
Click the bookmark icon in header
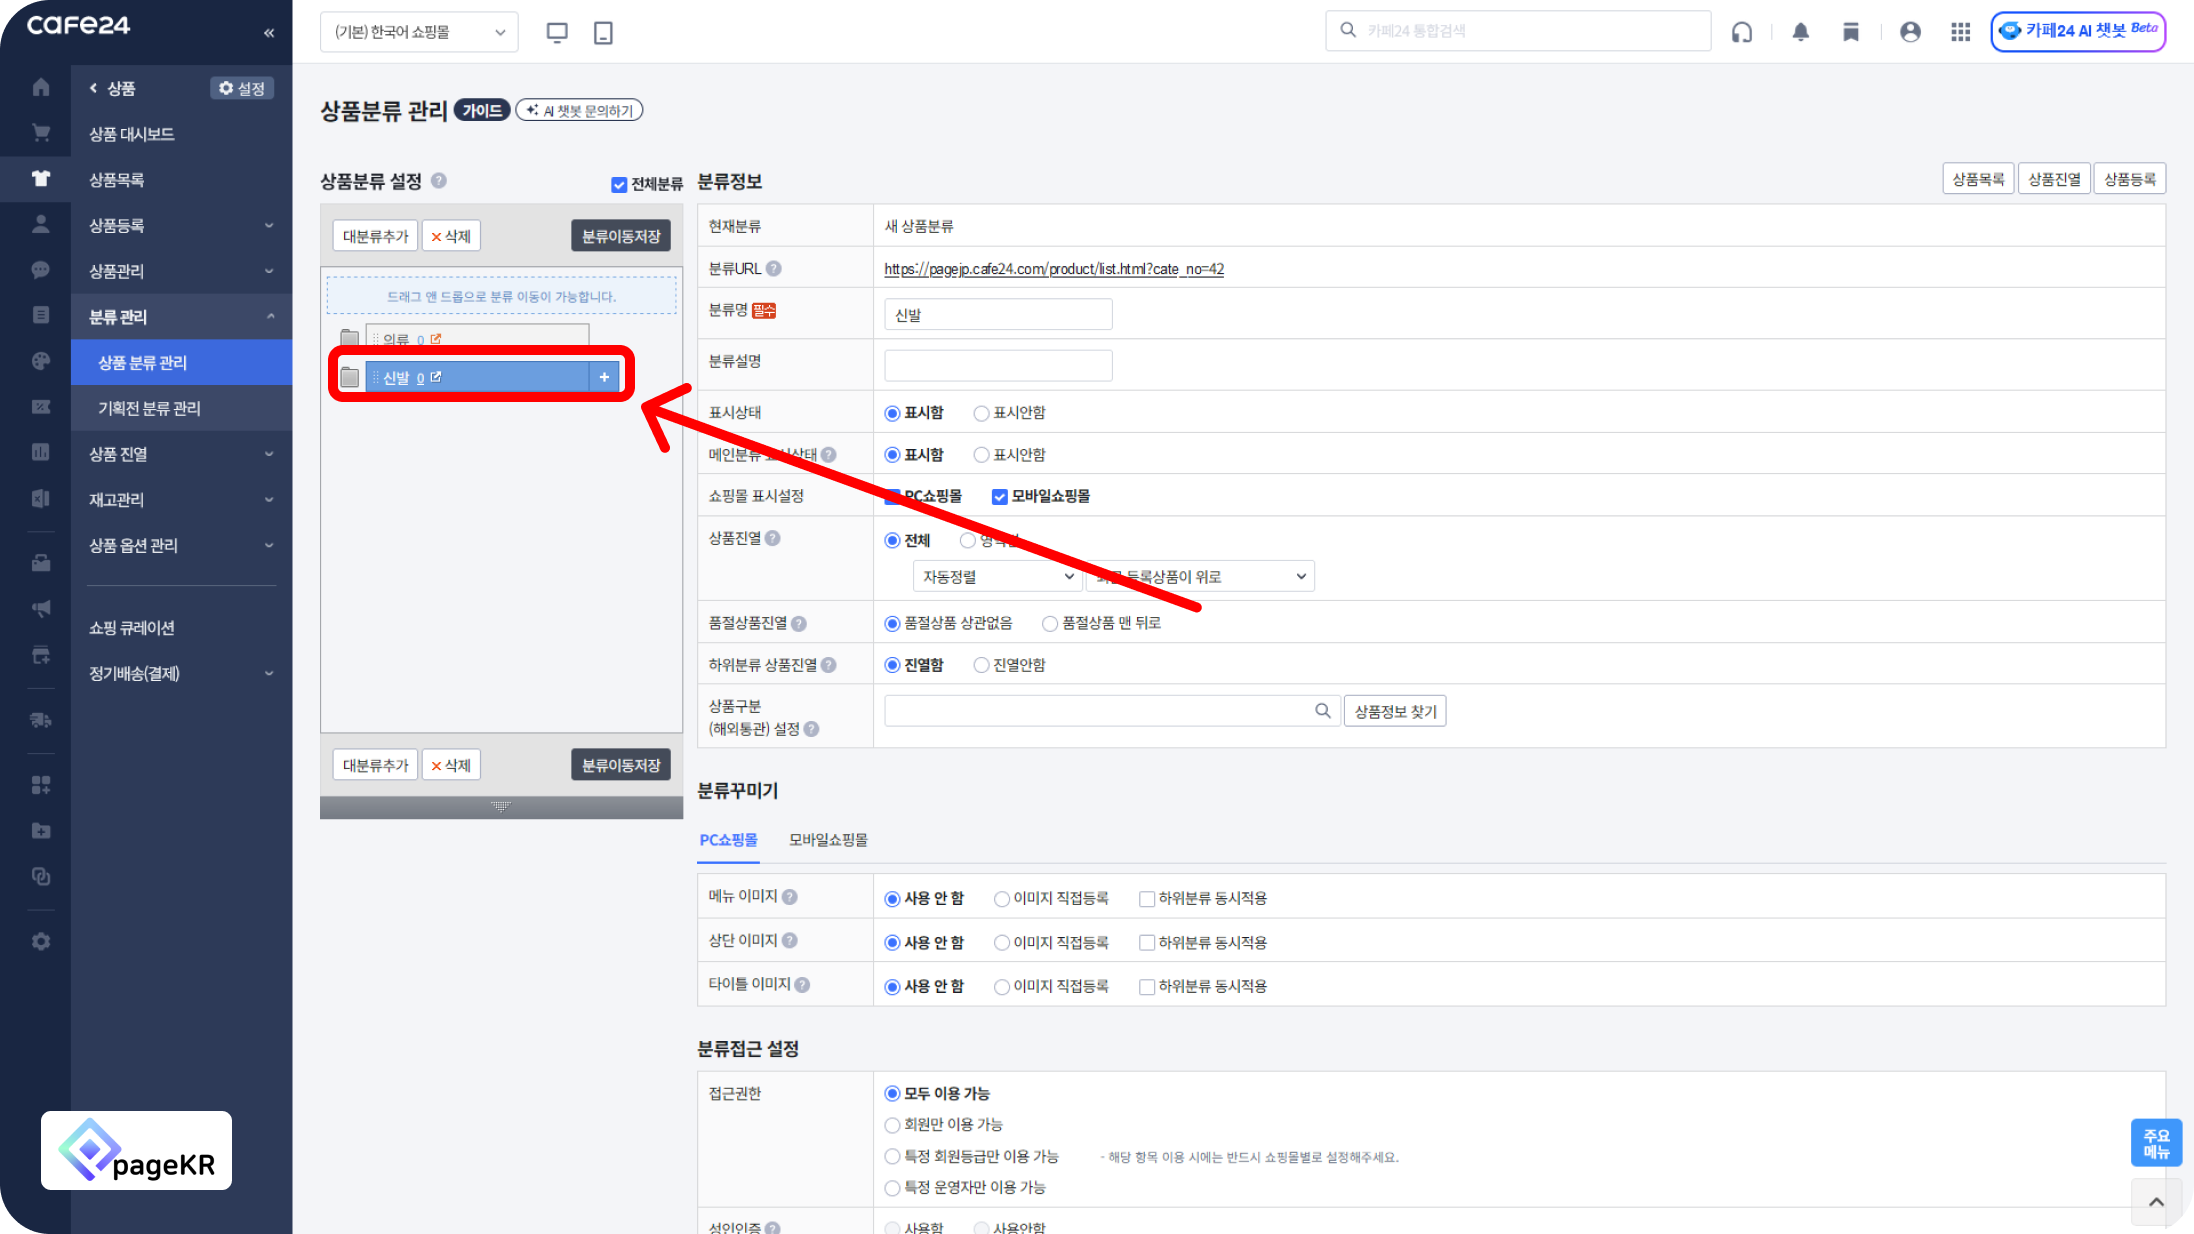(1851, 32)
